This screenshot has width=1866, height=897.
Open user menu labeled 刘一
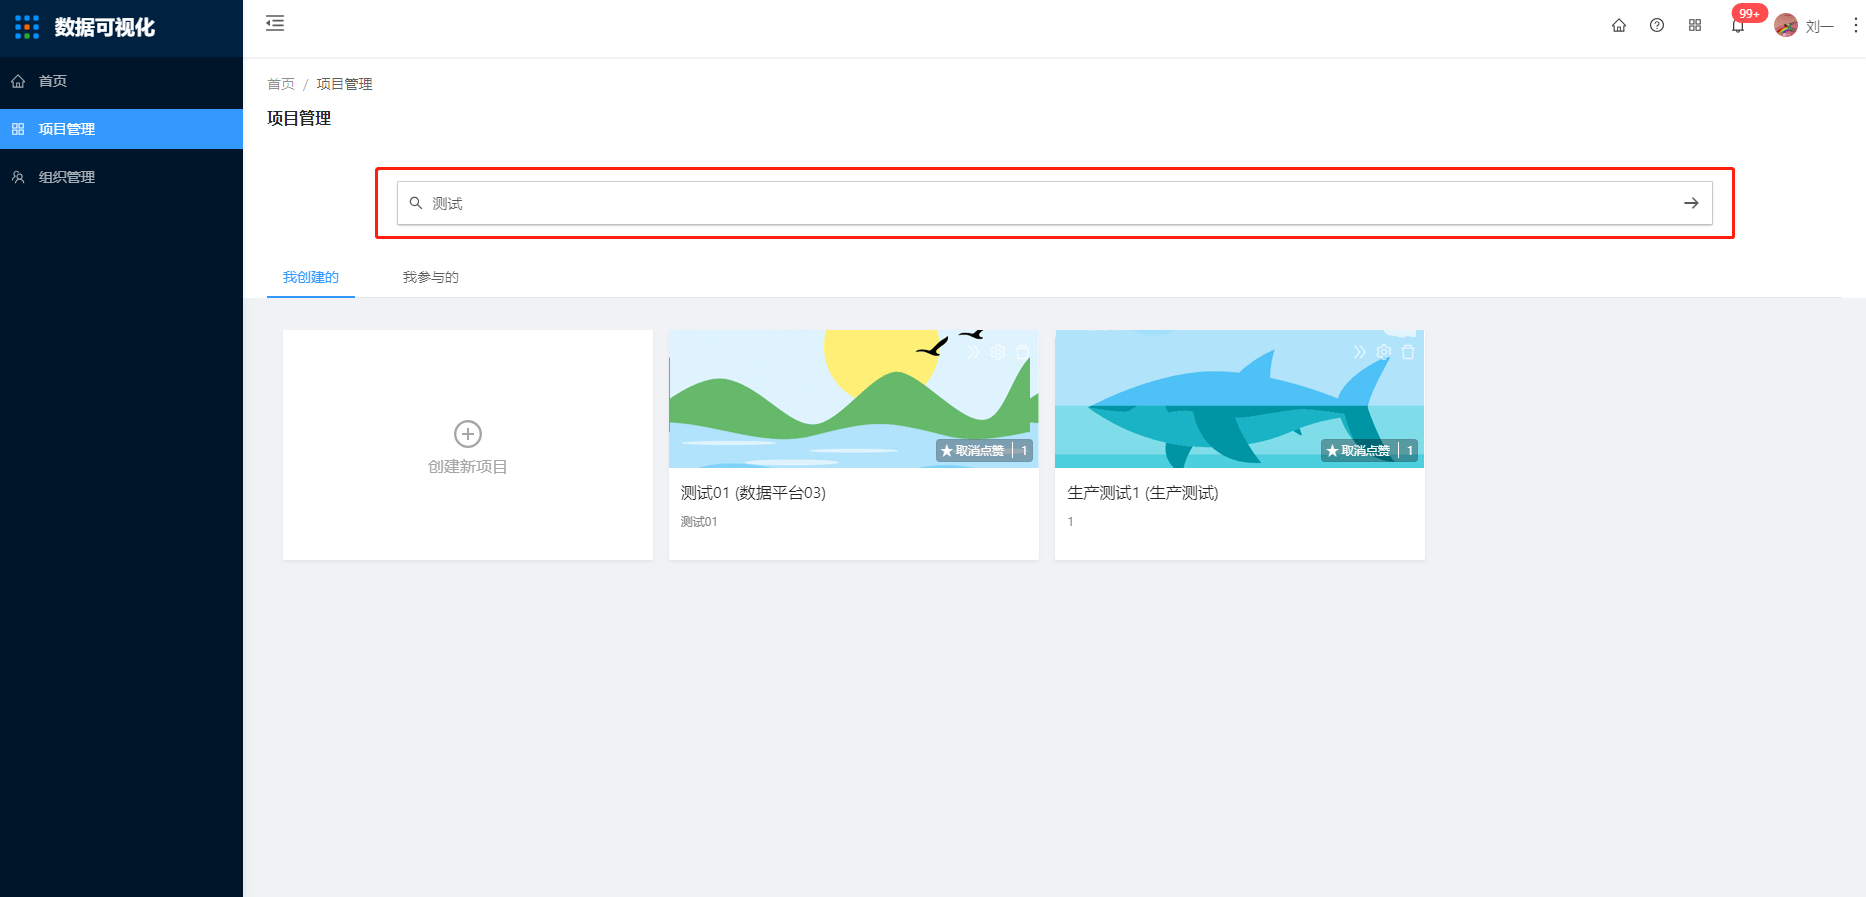click(1820, 27)
